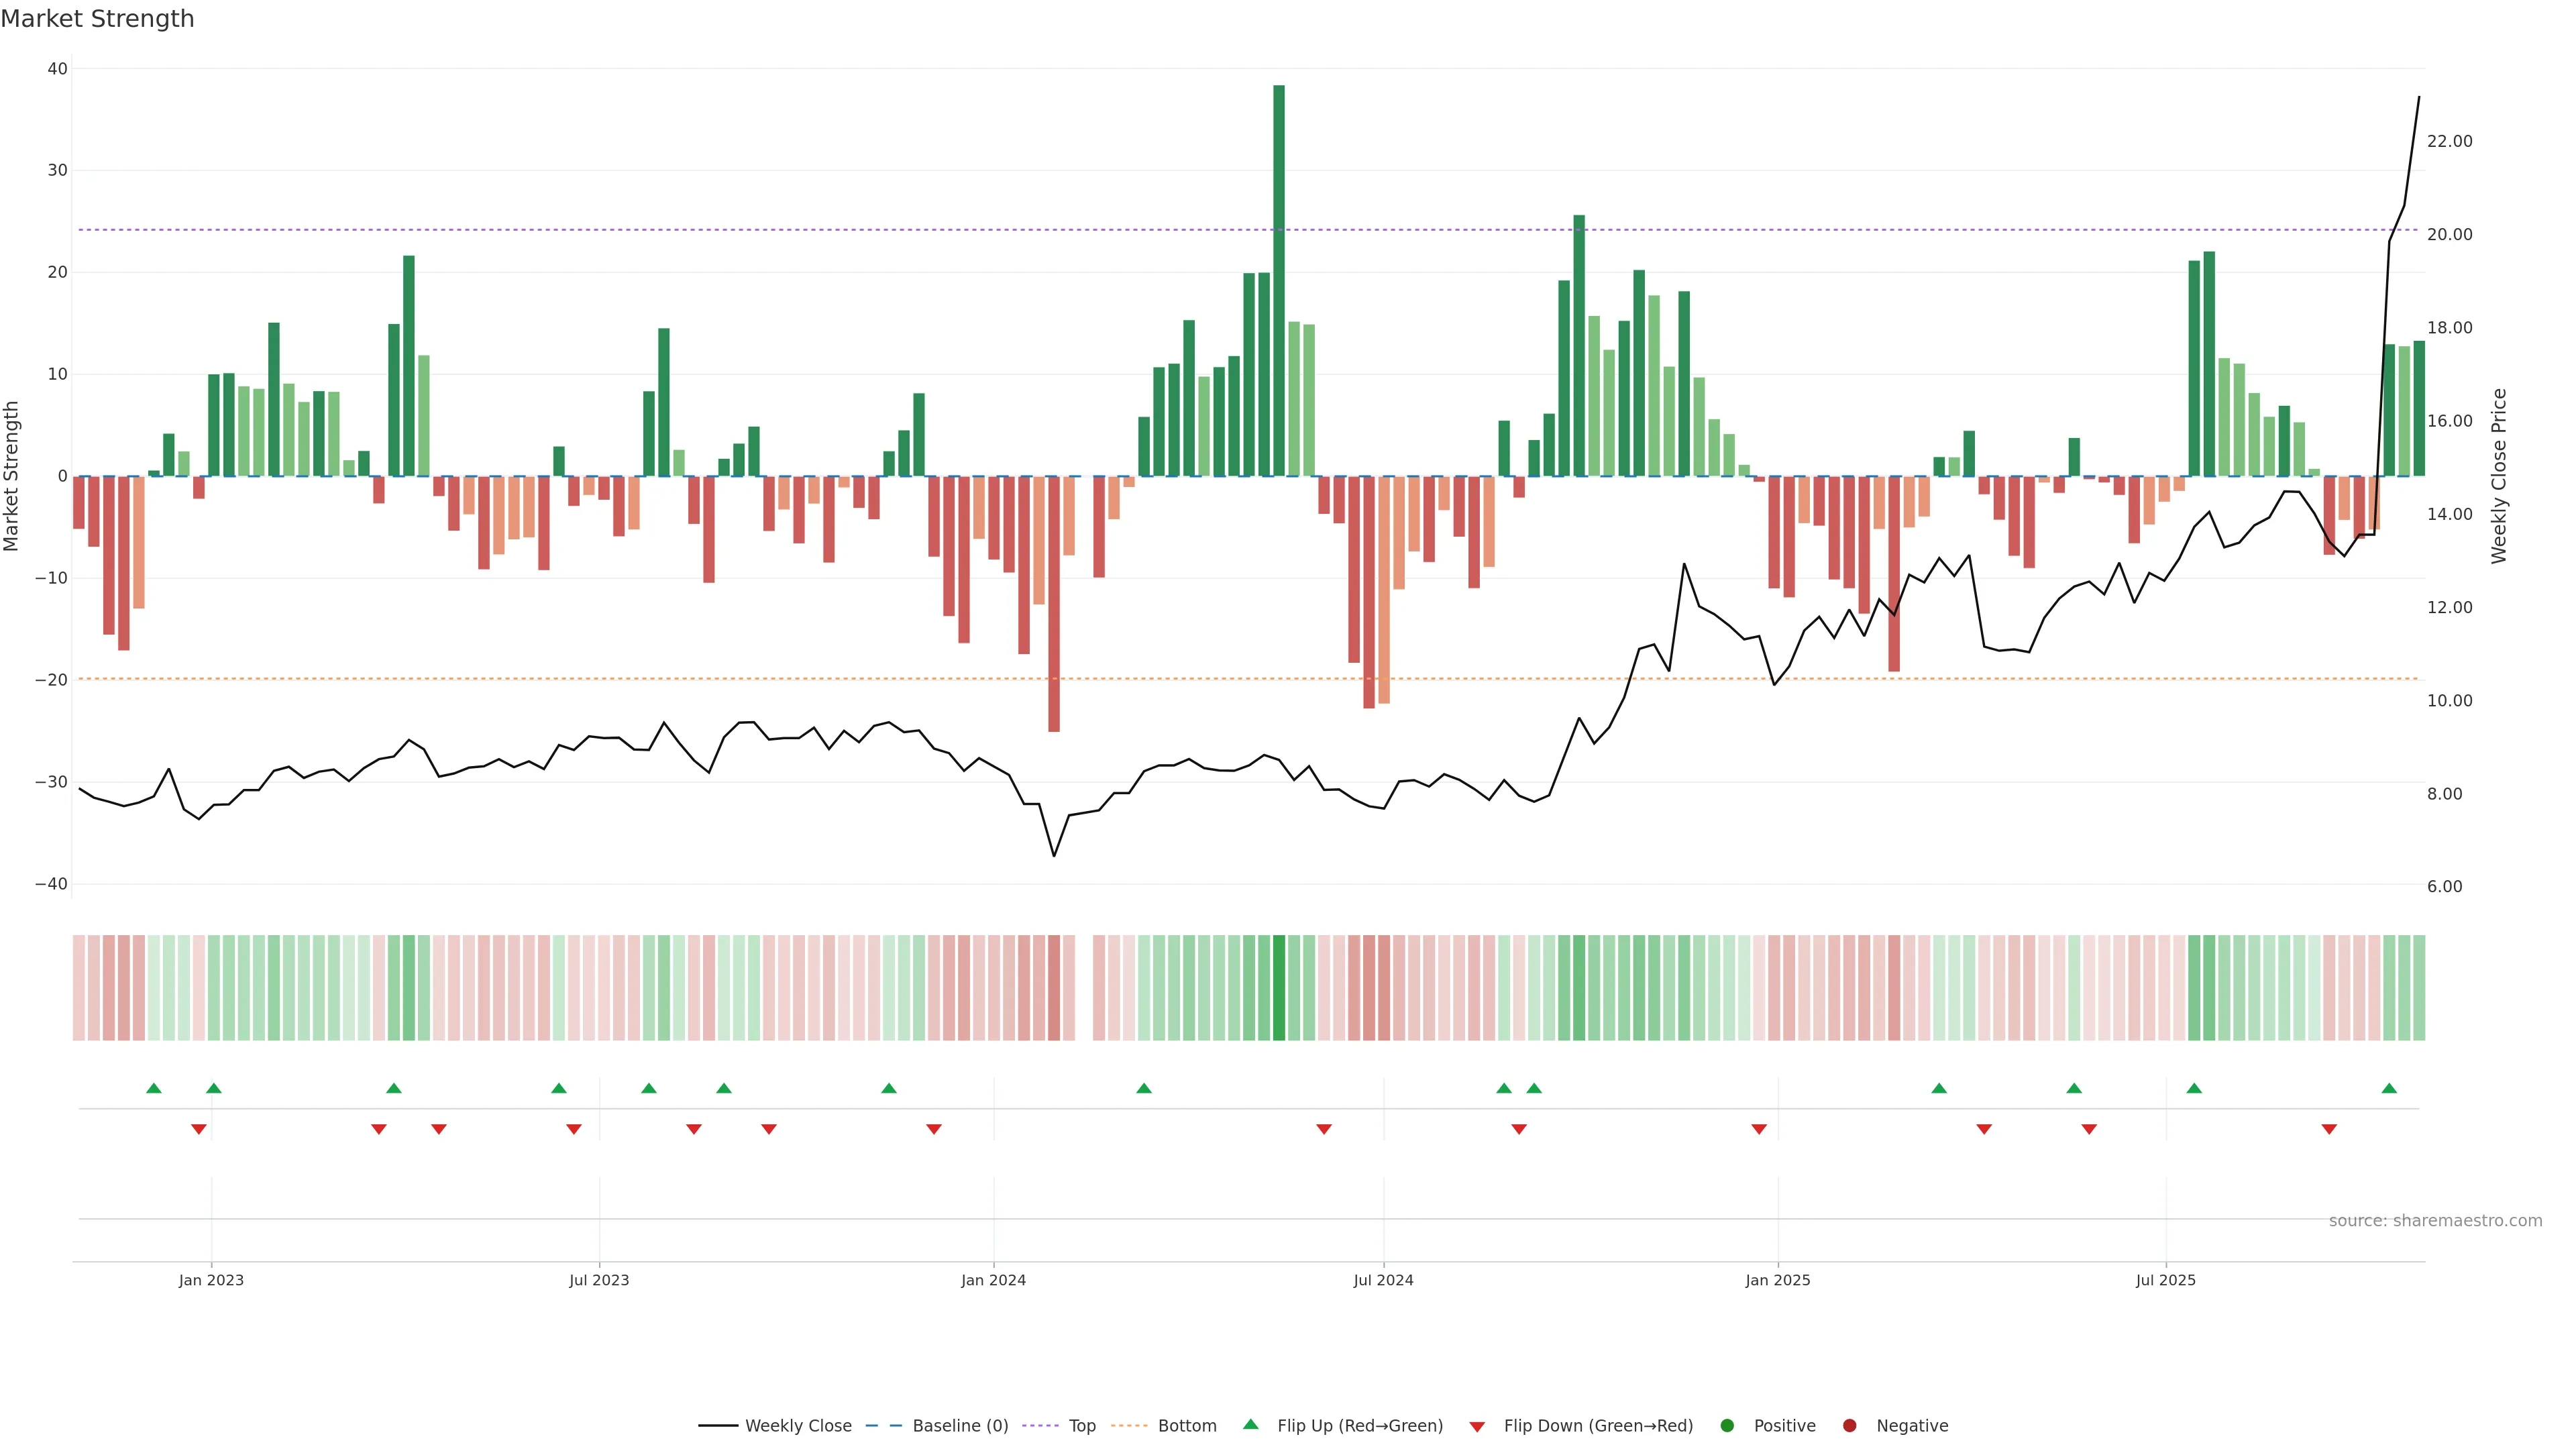Click the source: sharemaestro.com text
2576x1449 pixels.
pyautogui.click(x=2435, y=1221)
